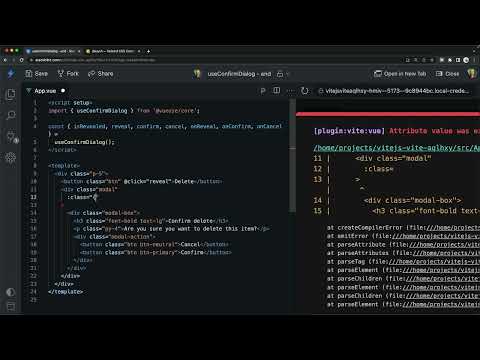This screenshot has width=480, height=360.
Task: Open a new browser tab with the plus icon
Action: [148, 51]
